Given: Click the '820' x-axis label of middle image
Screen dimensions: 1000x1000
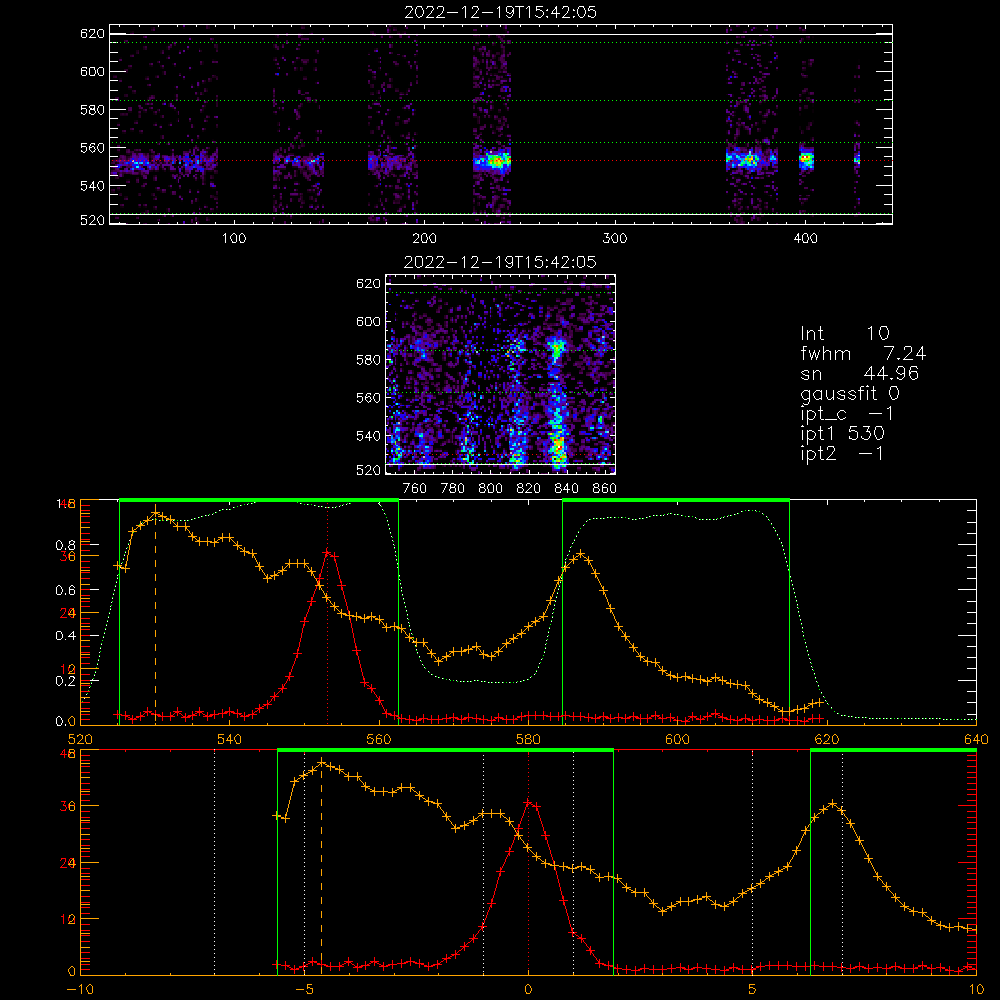Looking at the screenshot, I should click(529, 489).
